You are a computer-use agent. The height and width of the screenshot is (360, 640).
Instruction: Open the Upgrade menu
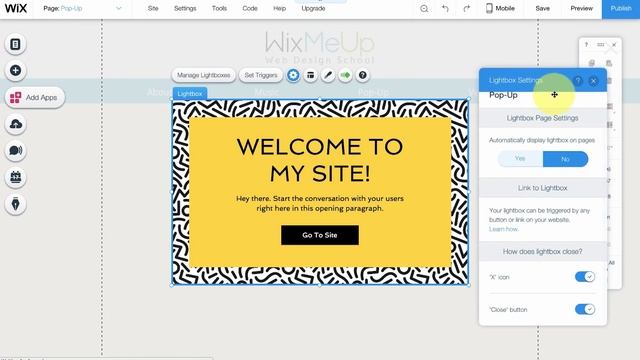tap(313, 8)
